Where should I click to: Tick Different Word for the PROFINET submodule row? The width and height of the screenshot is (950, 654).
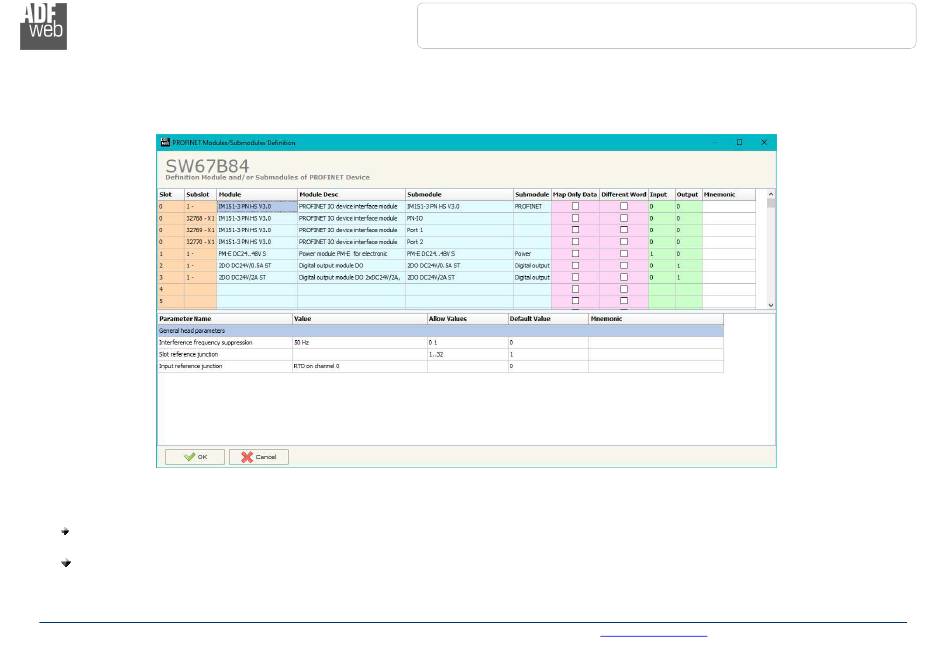click(623, 206)
